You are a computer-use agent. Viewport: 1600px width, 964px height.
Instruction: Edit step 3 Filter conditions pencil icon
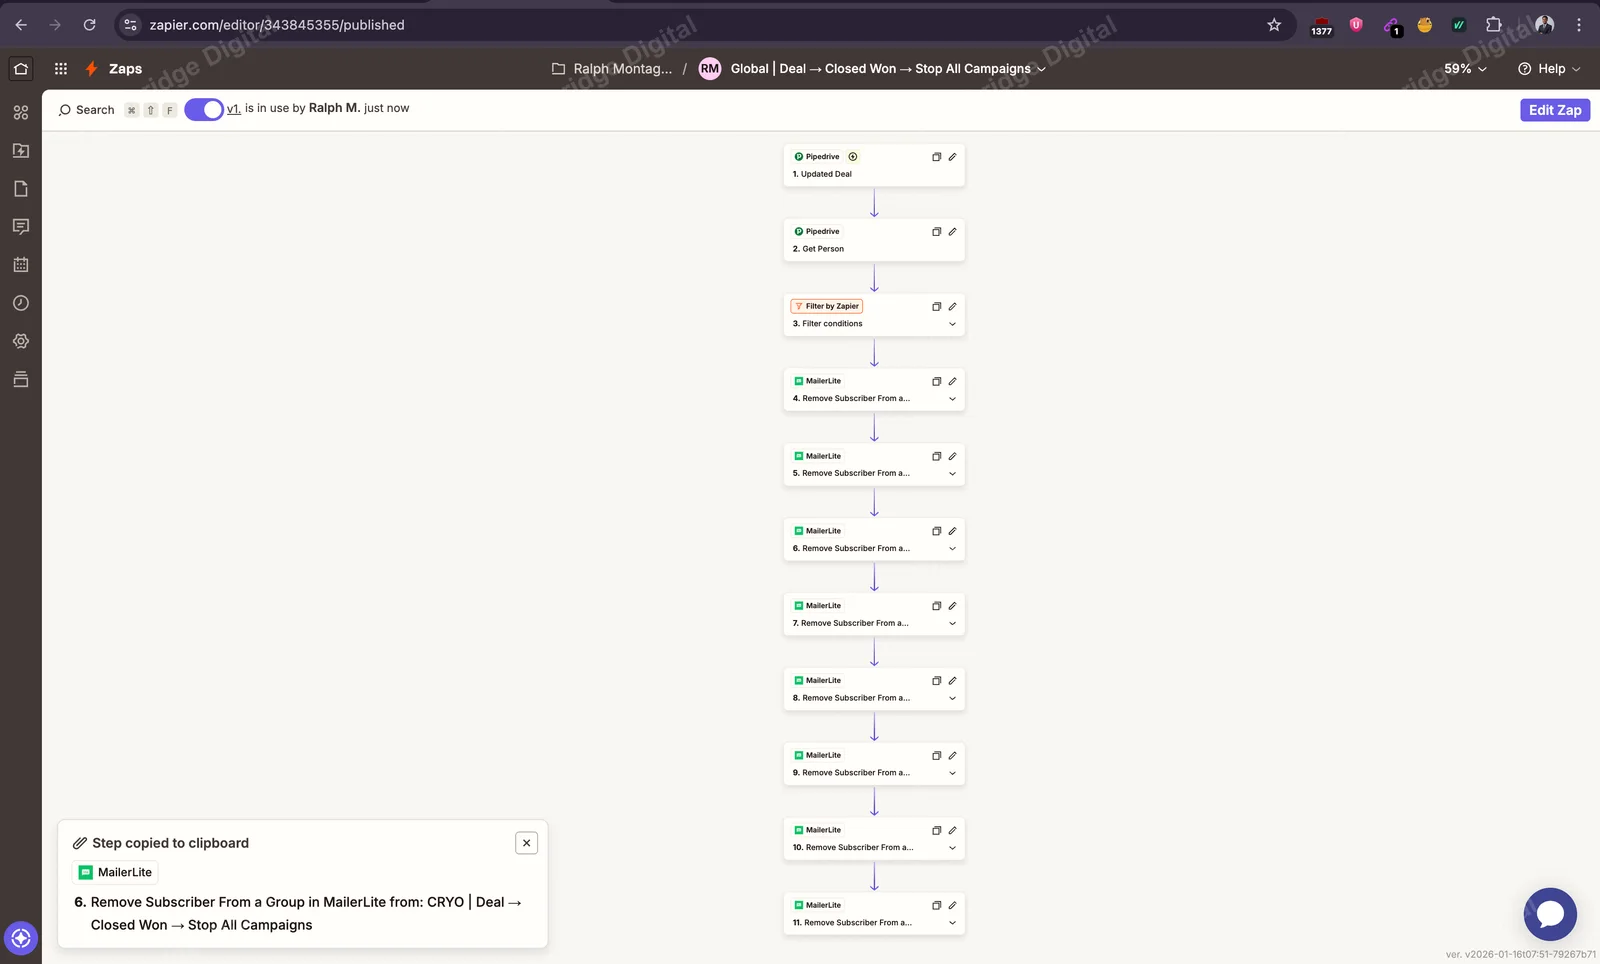tap(952, 307)
